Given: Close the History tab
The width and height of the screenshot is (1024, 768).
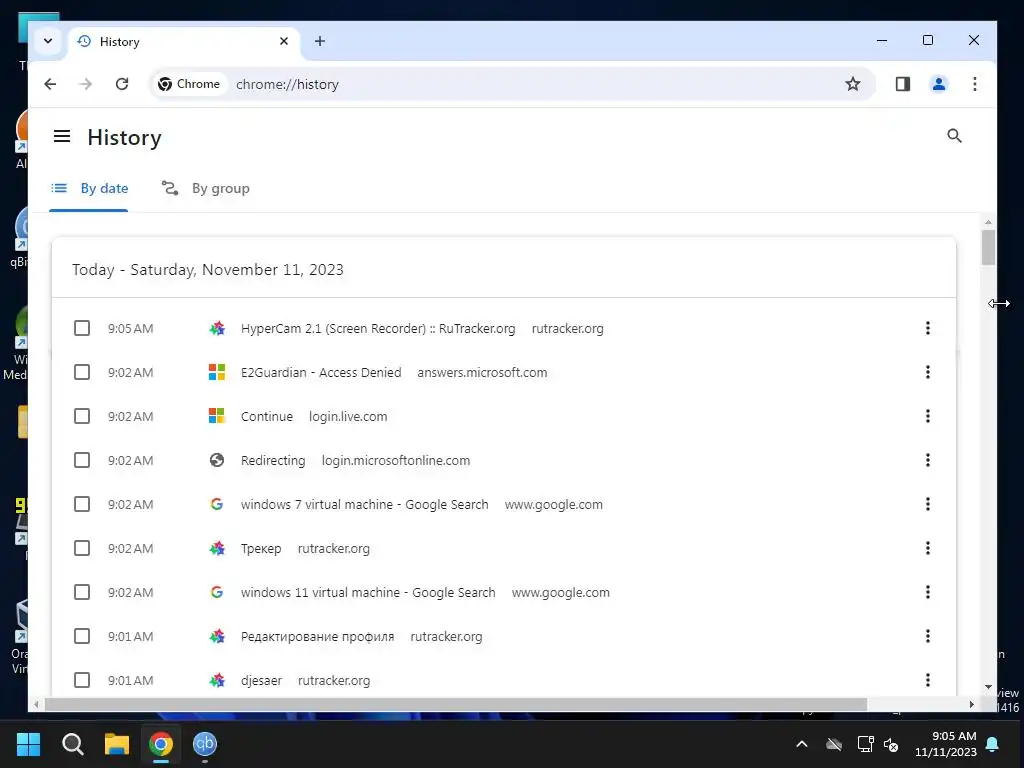Looking at the screenshot, I should tap(283, 41).
